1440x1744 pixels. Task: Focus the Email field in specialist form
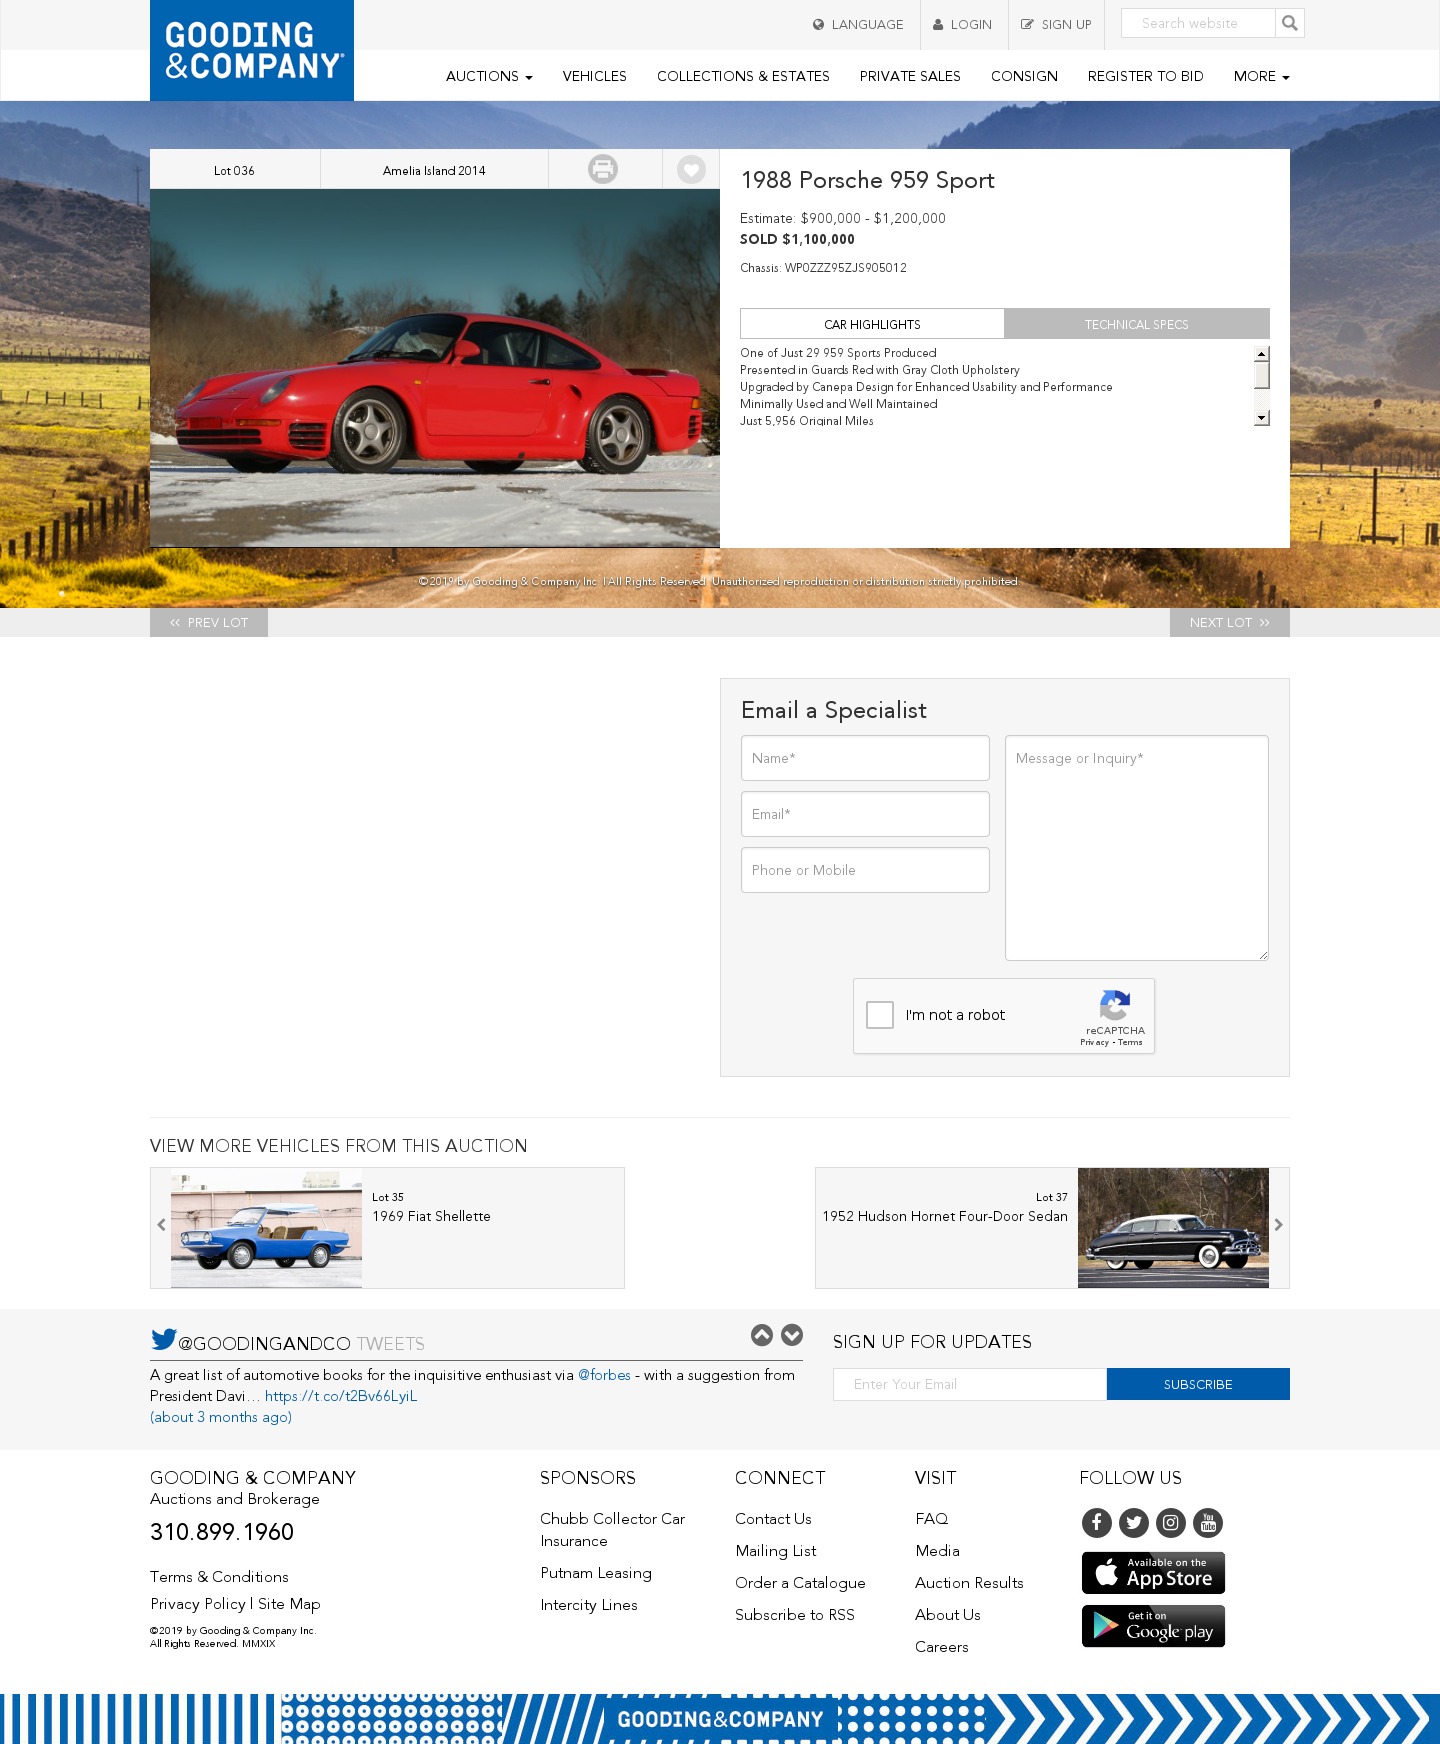click(865, 814)
